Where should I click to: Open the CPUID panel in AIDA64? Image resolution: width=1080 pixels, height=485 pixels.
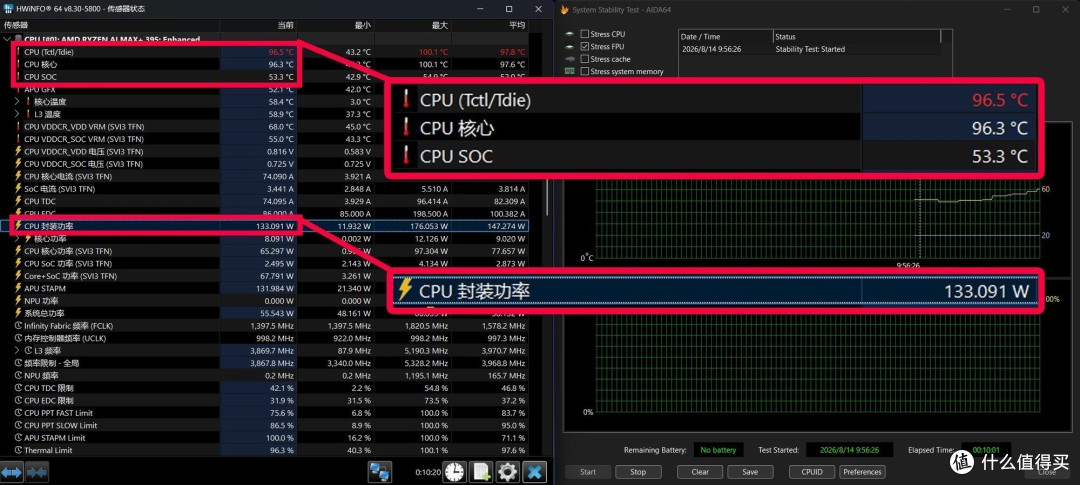pos(812,472)
